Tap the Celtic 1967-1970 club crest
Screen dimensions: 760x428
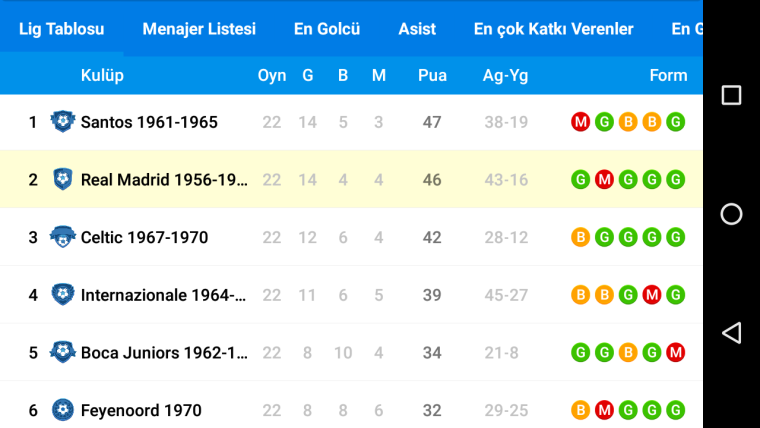click(x=63, y=237)
